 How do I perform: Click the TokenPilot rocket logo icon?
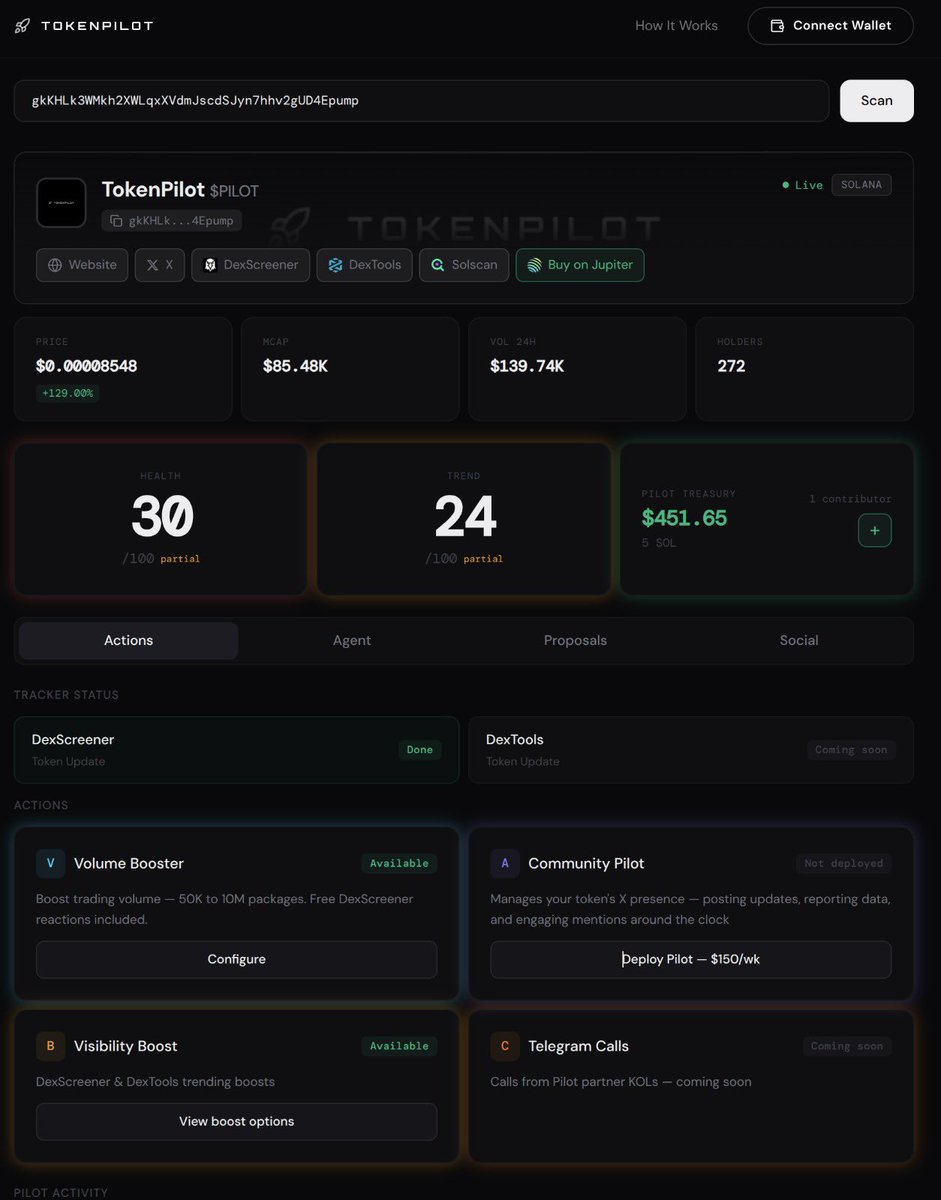(22, 26)
